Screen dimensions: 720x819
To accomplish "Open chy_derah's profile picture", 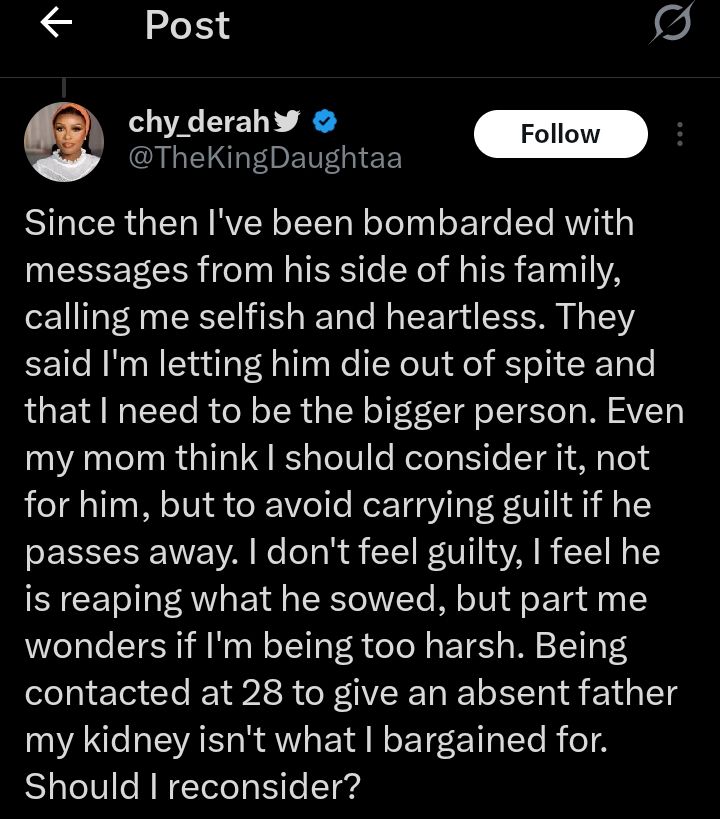I will tap(64, 141).
